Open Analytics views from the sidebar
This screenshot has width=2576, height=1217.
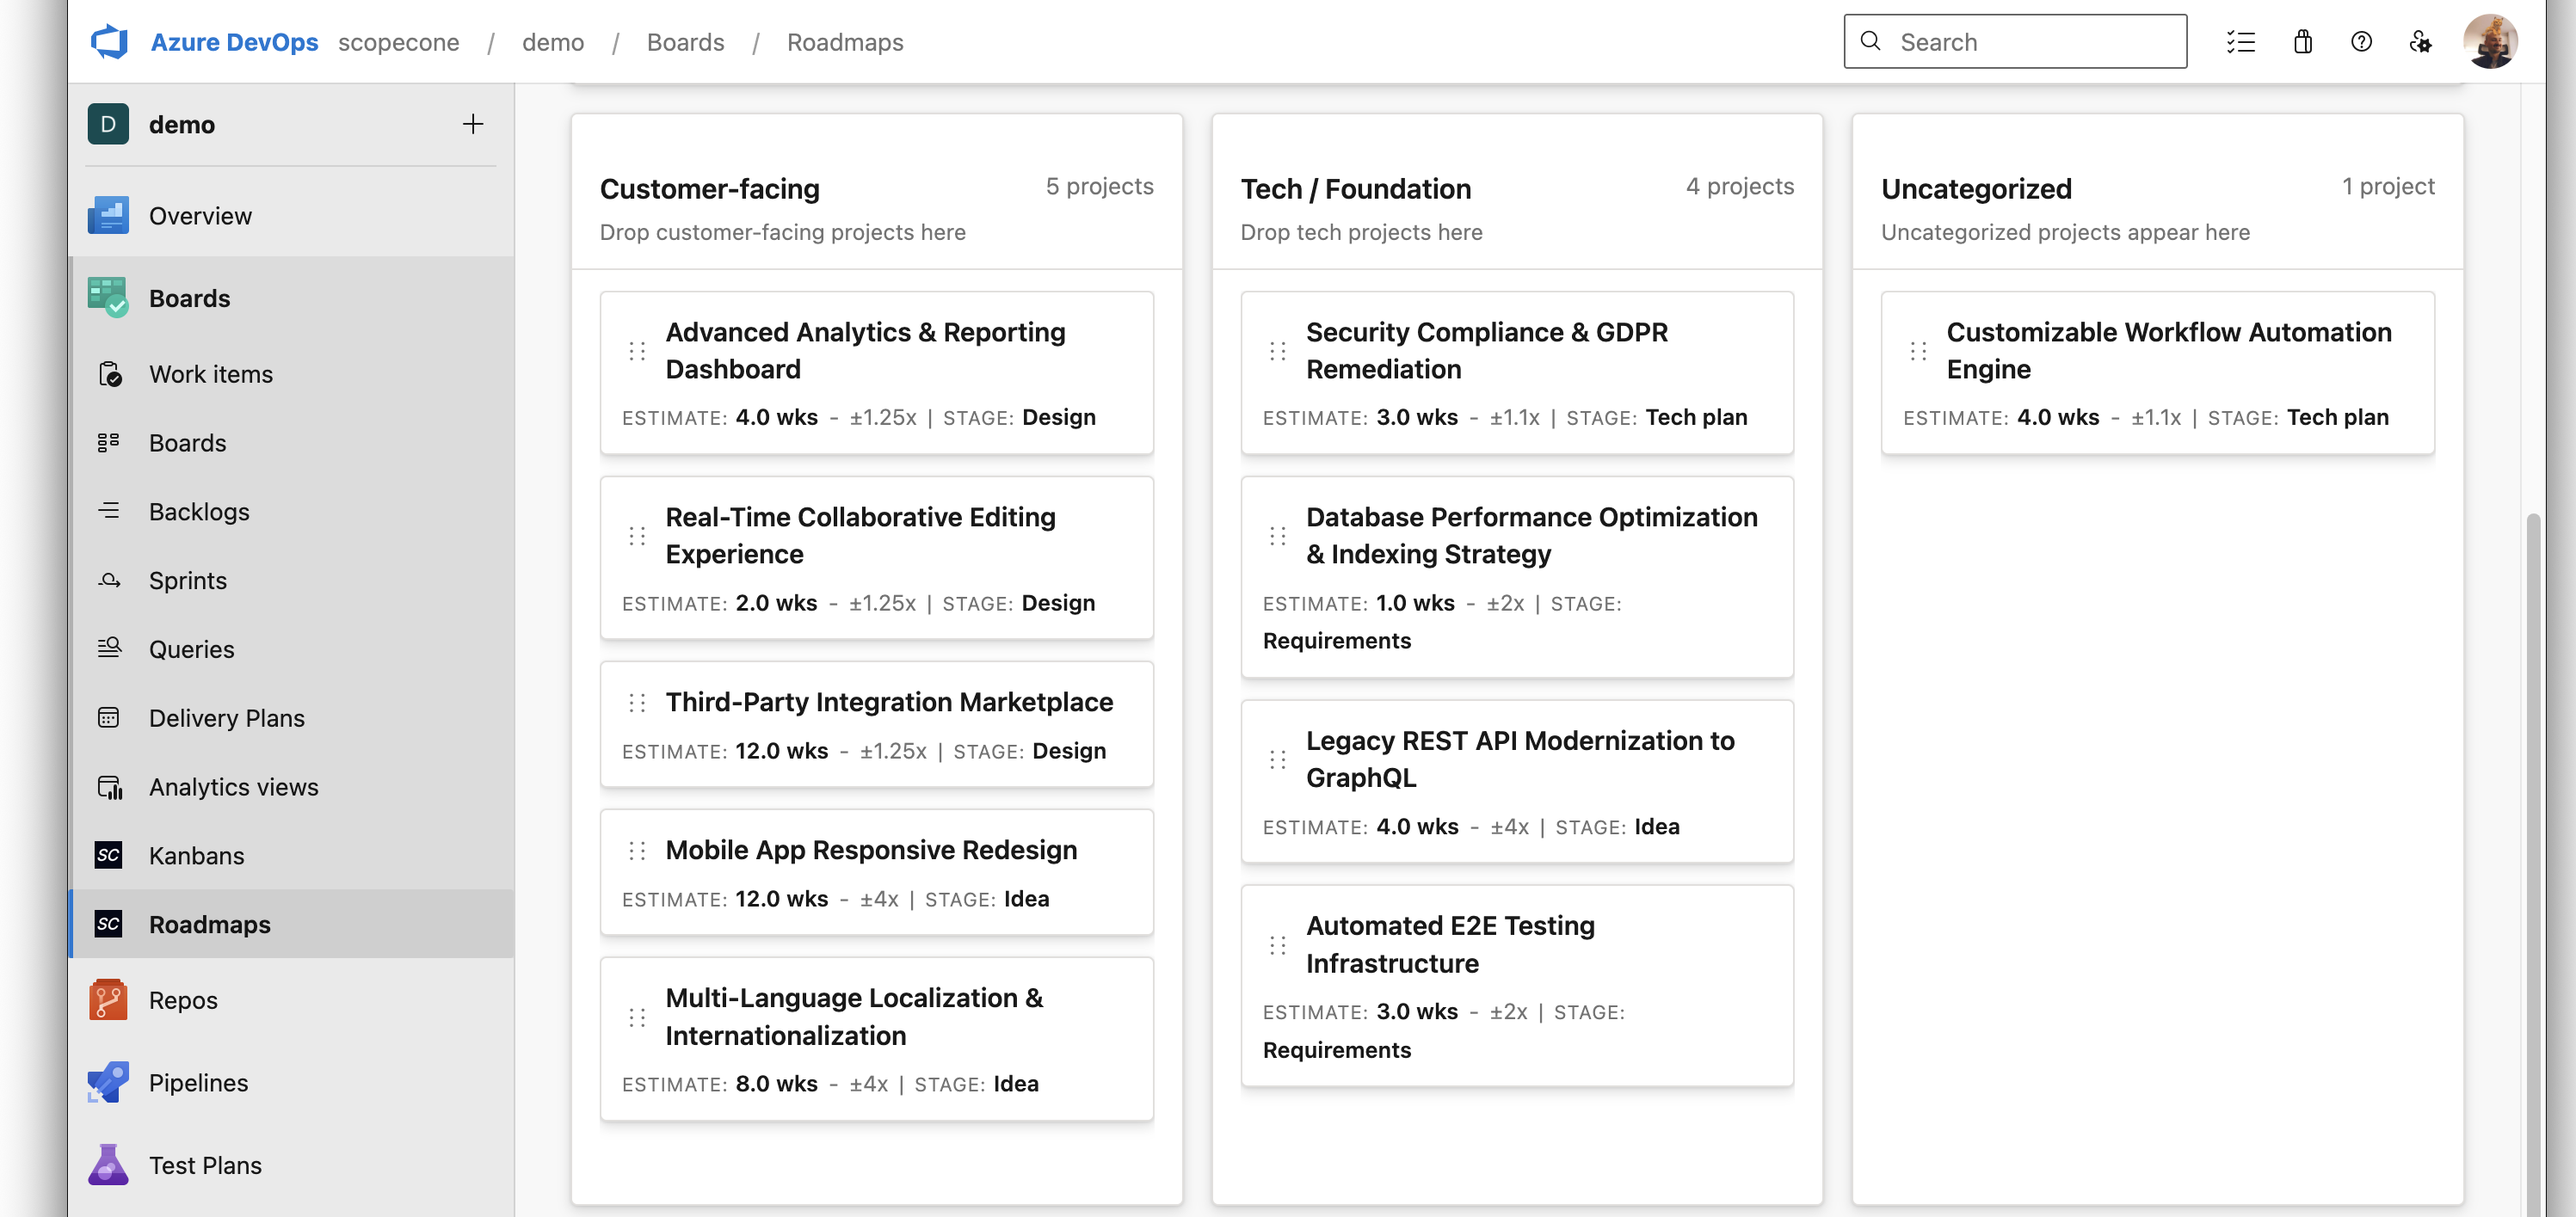(x=233, y=787)
